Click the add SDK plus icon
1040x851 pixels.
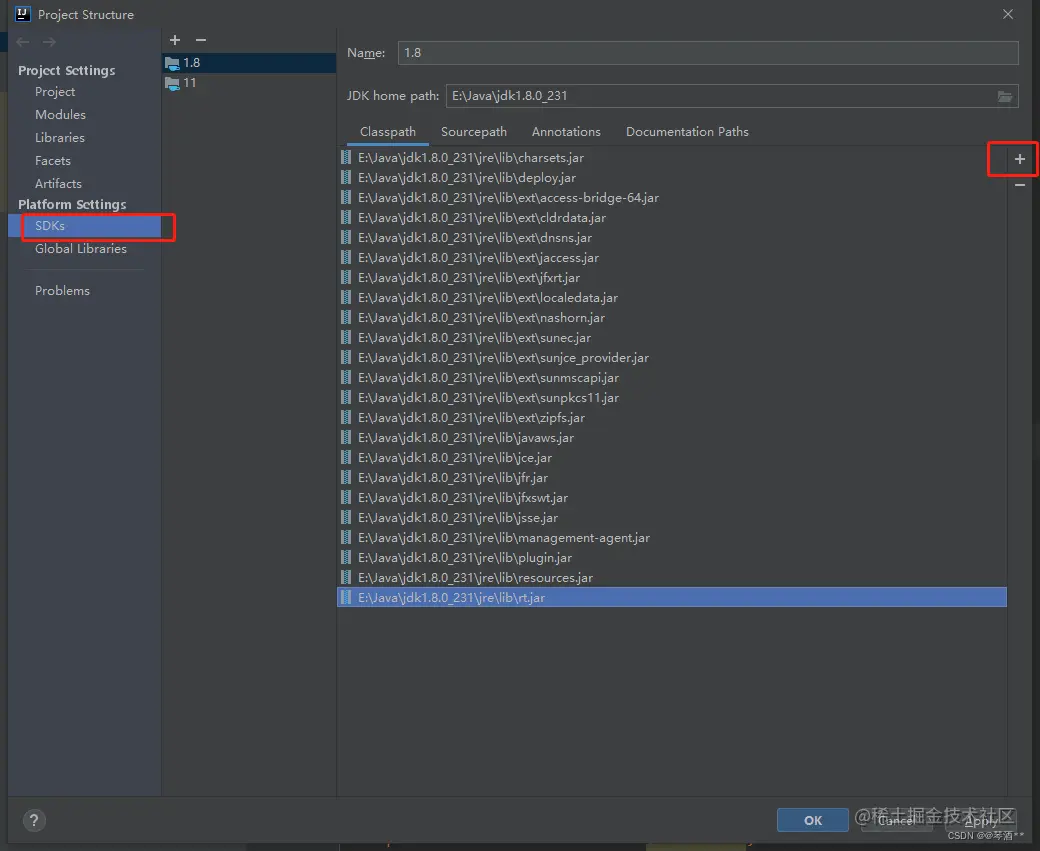point(175,40)
